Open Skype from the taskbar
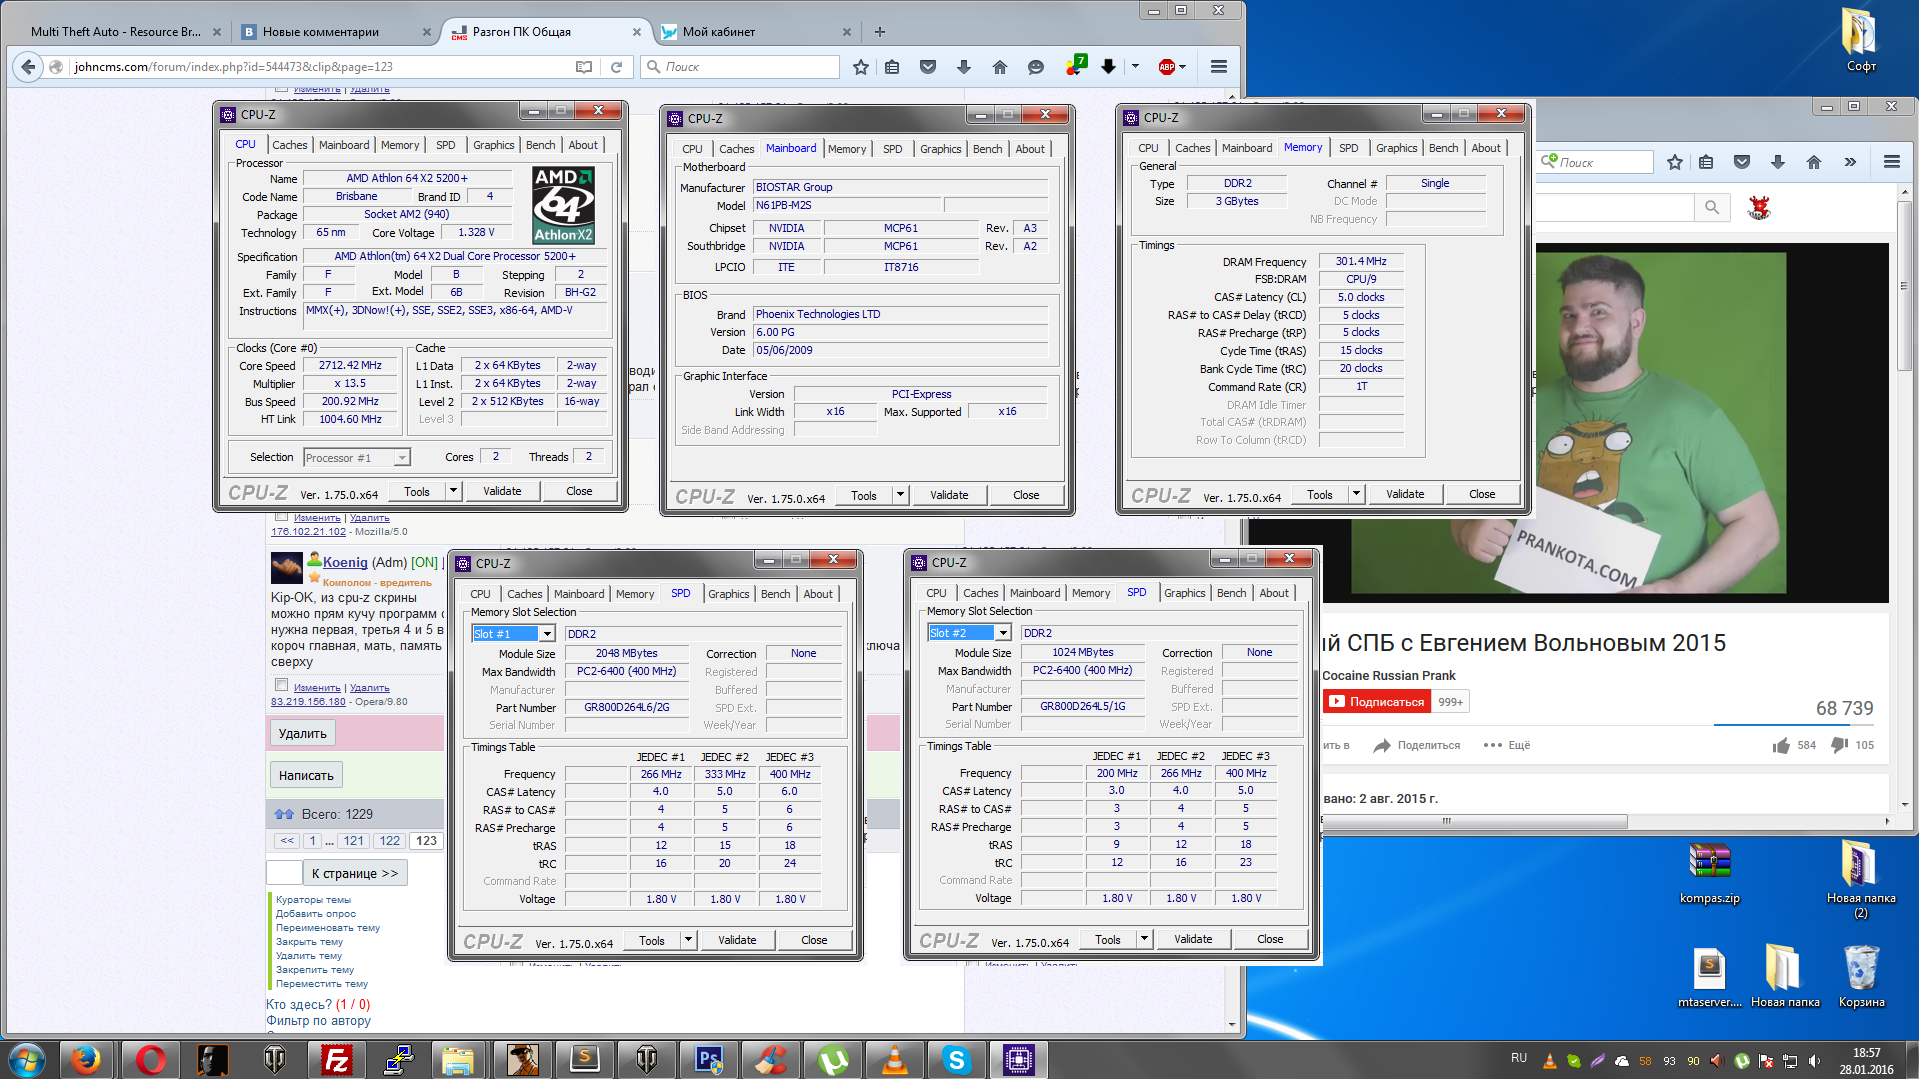This screenshot has height=1079, width=1919. [x=956, y=1059]
